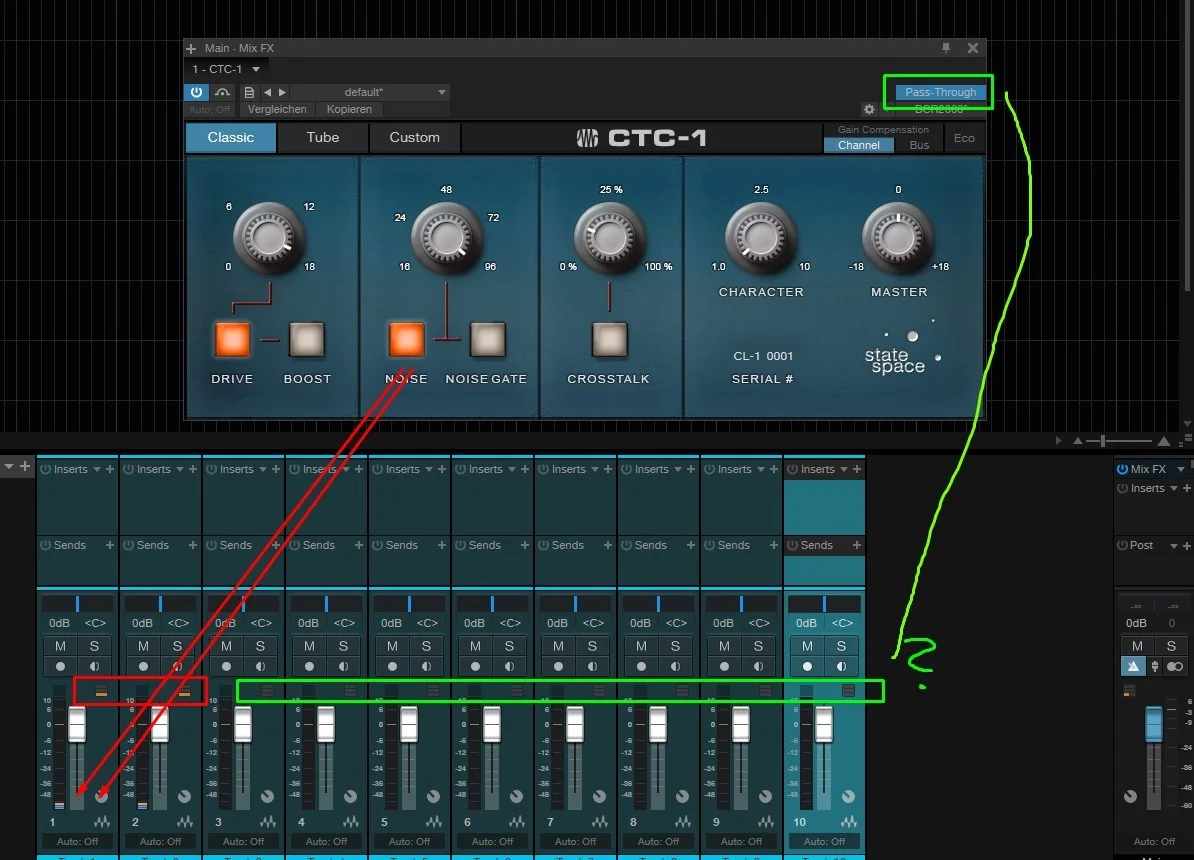Screen dimensions: 1194x860
Task: Activate channel 1 Inserts power icon
Action: tap(46, 469)
